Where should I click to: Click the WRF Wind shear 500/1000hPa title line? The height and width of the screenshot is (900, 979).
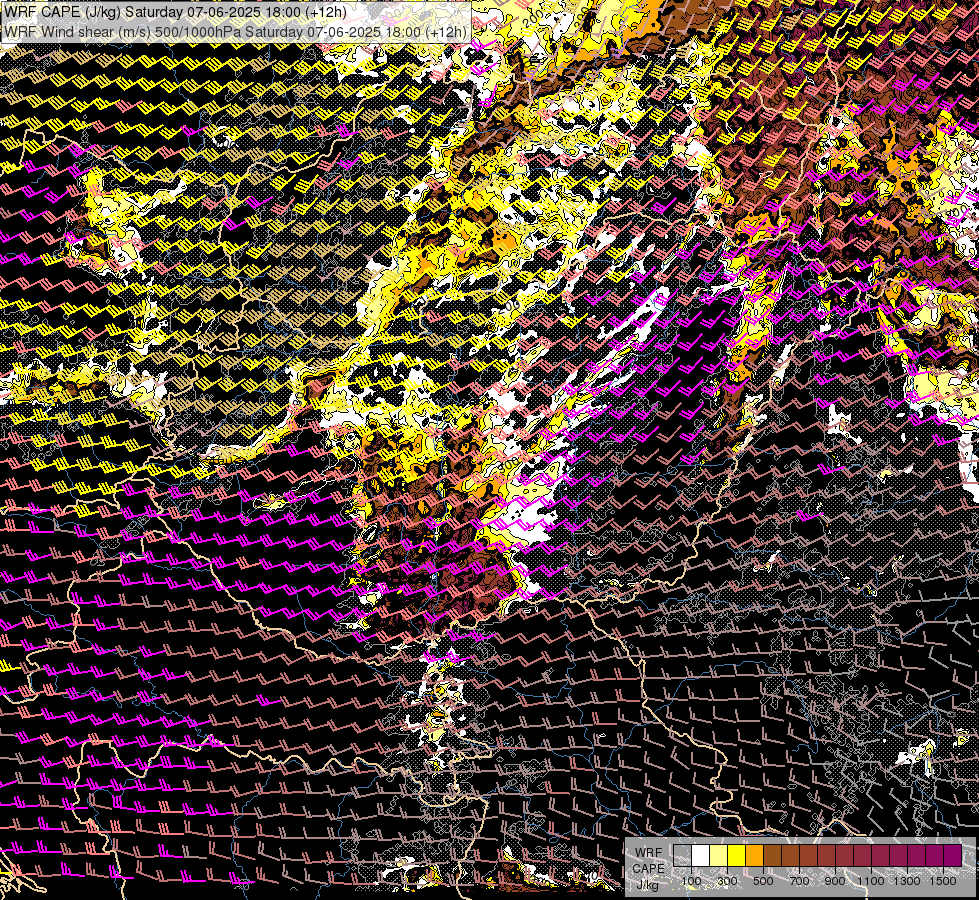coord(235,31)
